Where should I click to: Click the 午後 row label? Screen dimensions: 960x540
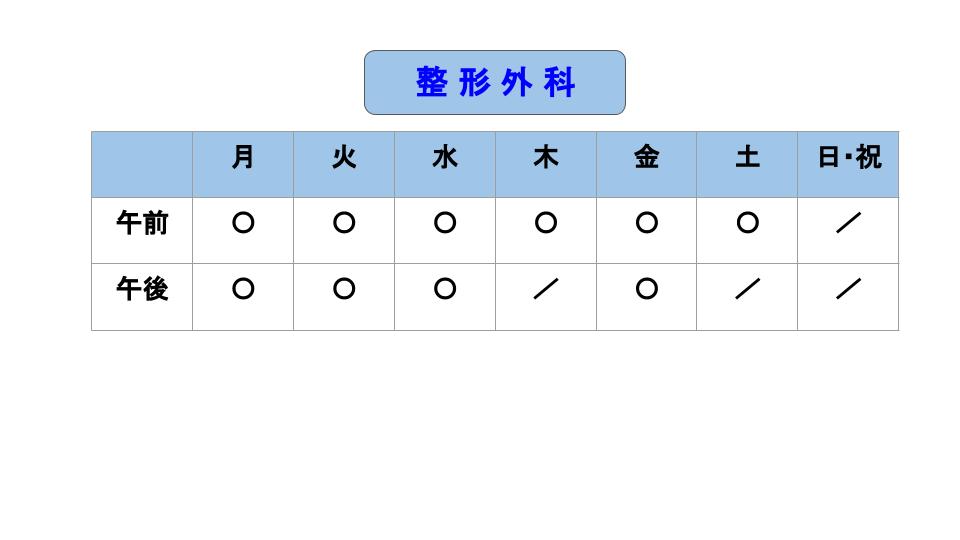pos(142,289)
